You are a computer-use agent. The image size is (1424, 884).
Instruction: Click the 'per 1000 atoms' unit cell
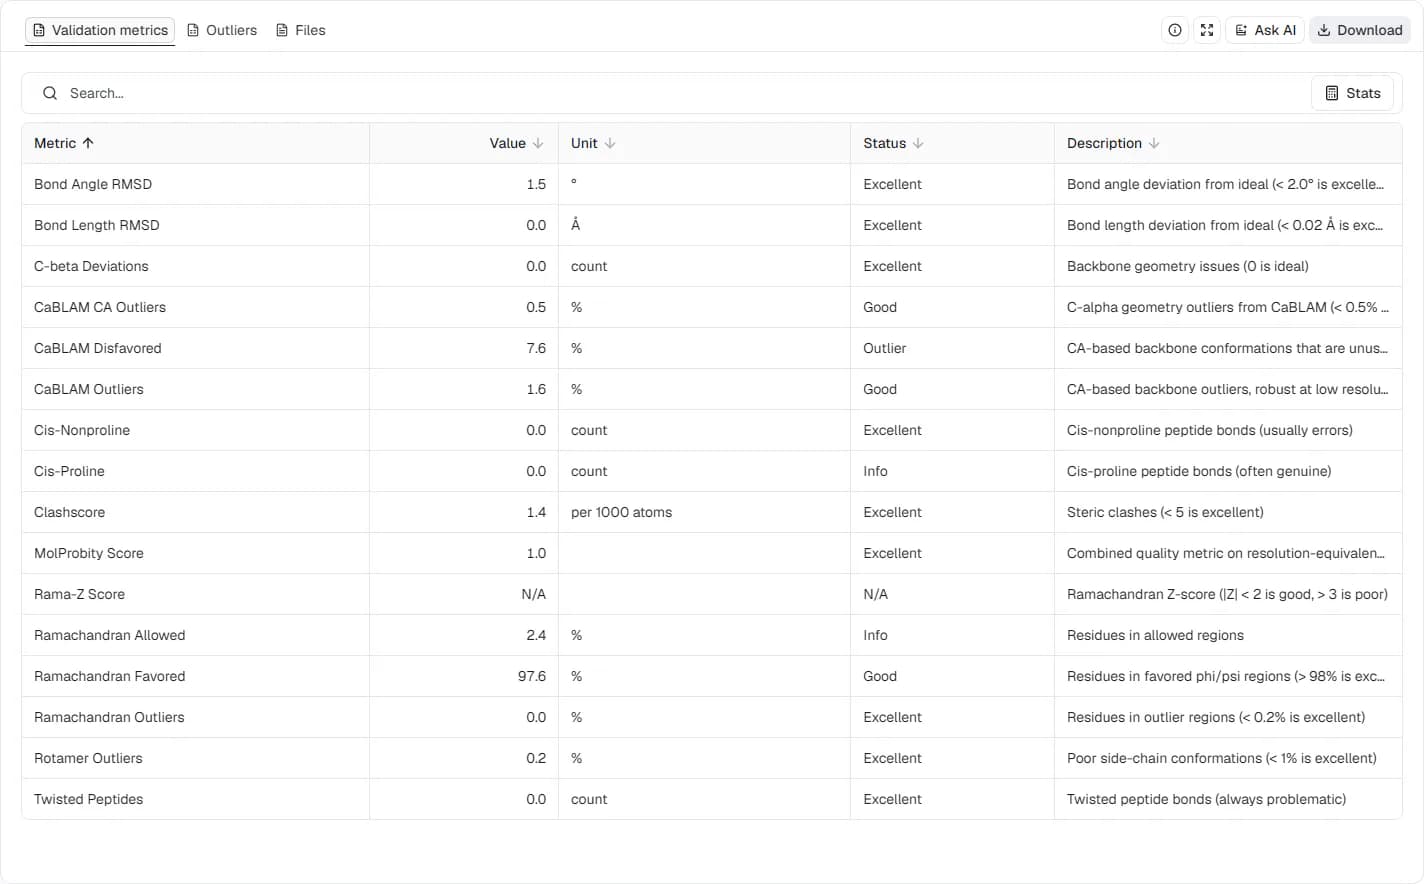click(704, 512)
